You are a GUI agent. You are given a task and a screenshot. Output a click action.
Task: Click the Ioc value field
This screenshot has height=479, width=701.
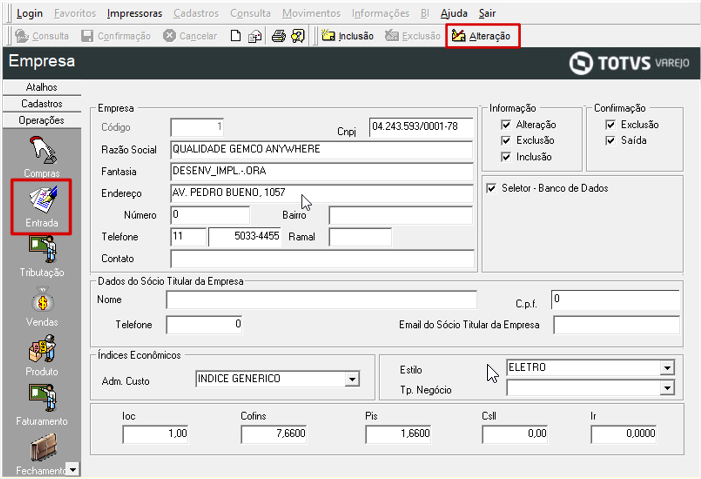155,434
